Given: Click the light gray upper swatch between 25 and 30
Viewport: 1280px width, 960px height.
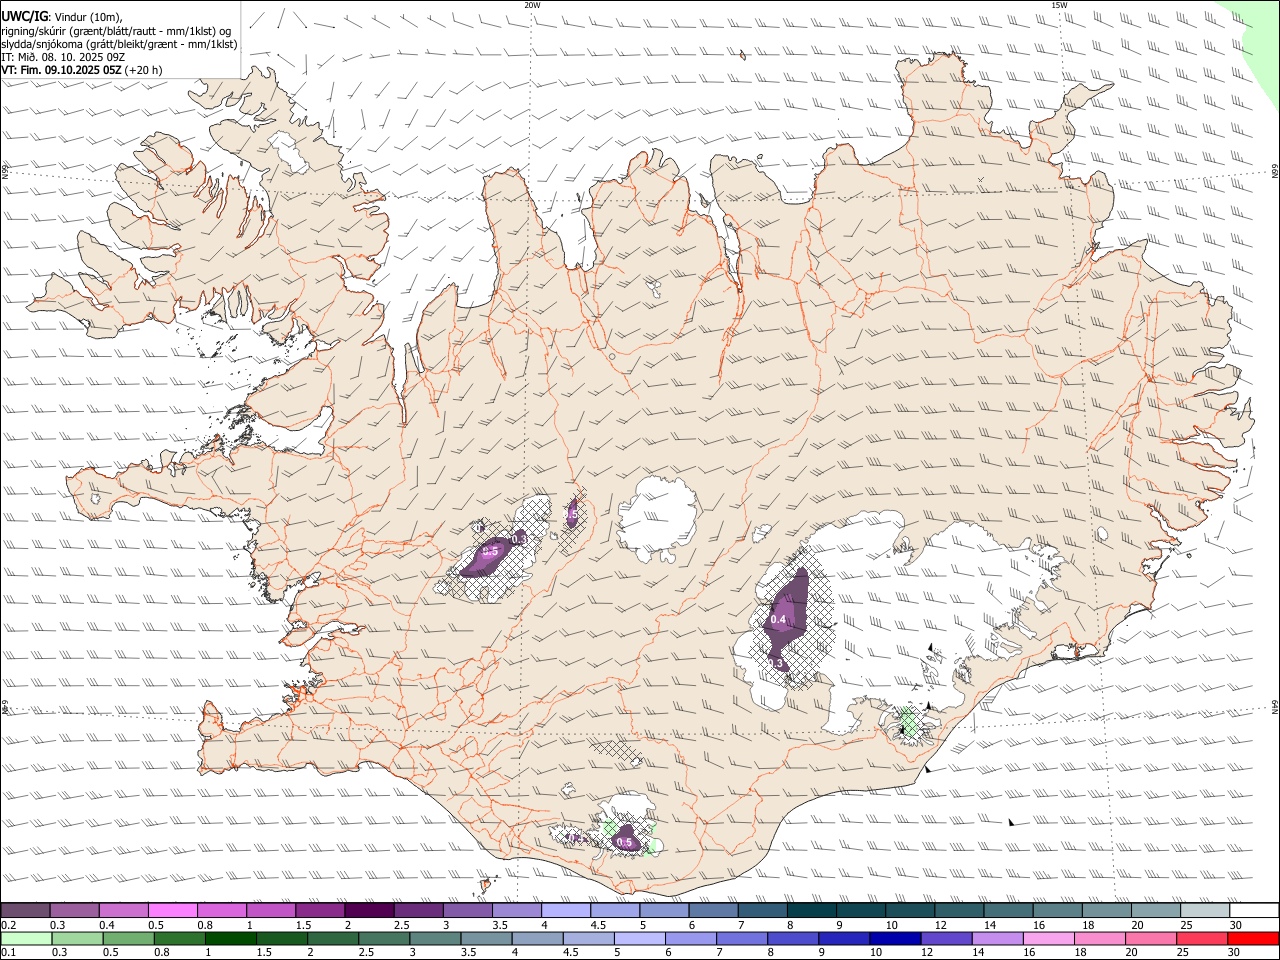Looking at the screenshot, I should tap(1205, 910).
